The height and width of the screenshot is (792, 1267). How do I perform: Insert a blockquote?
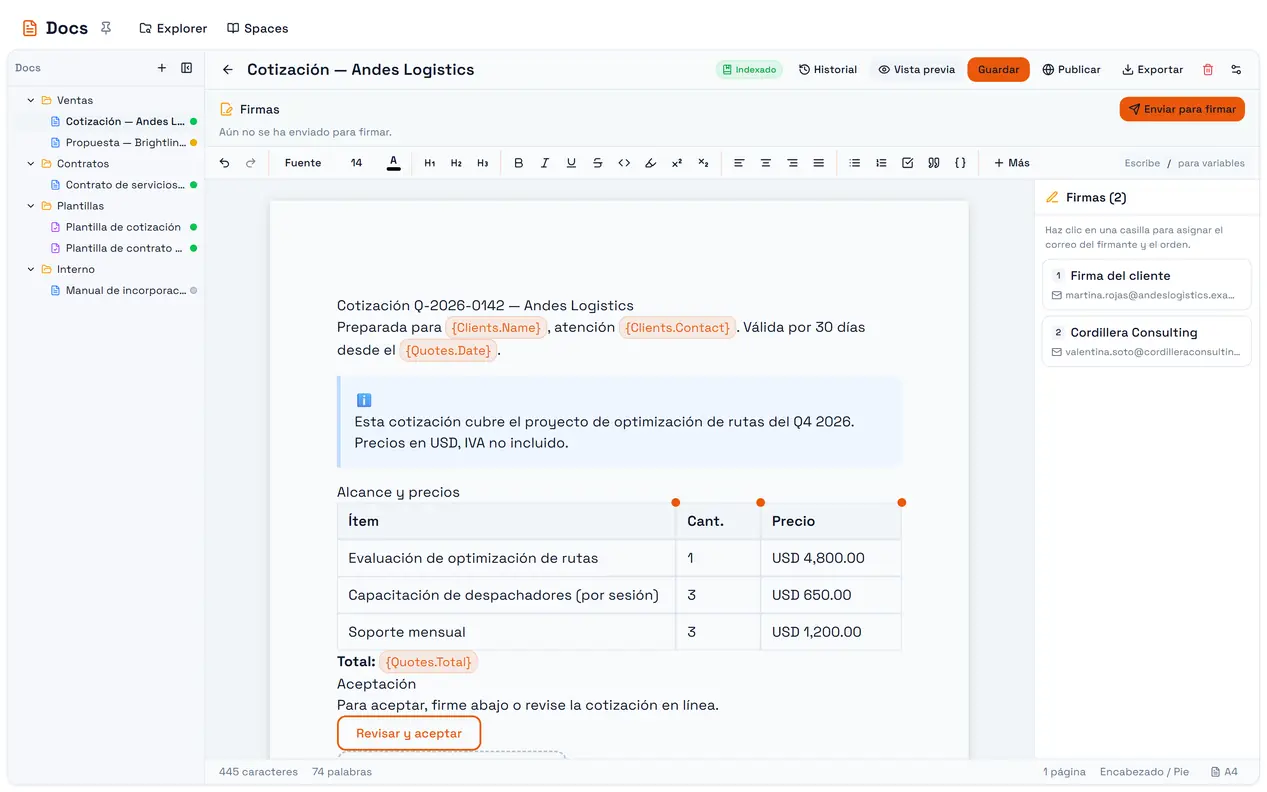pos(934,163)
